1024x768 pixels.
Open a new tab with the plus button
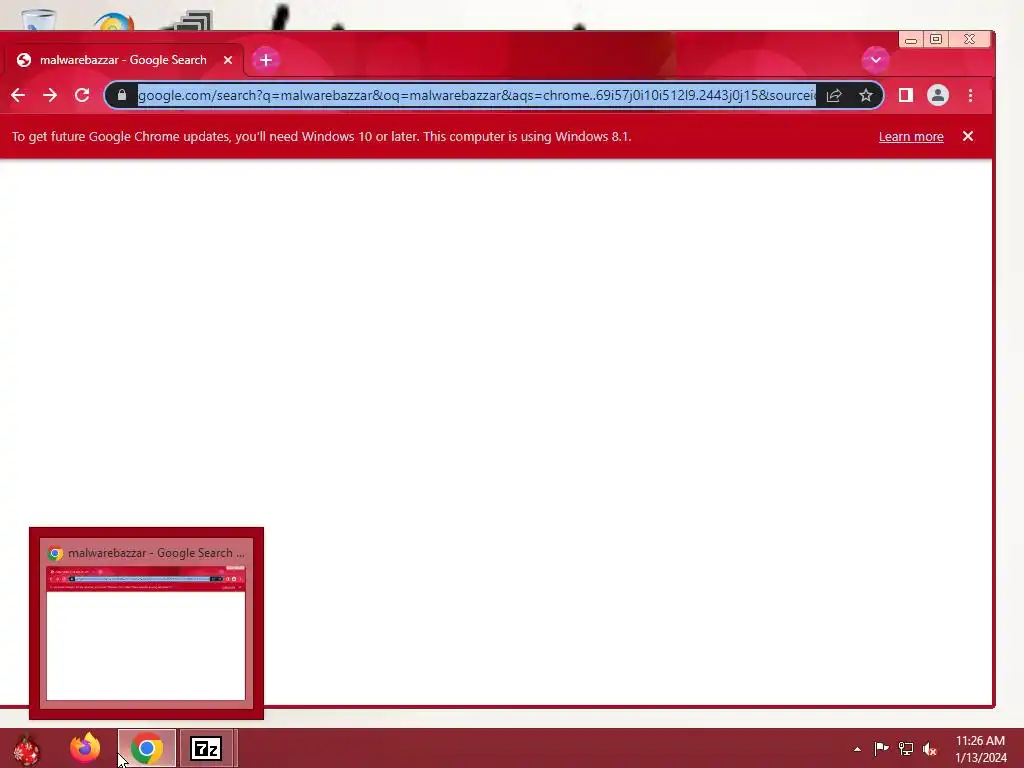point(266,60)
